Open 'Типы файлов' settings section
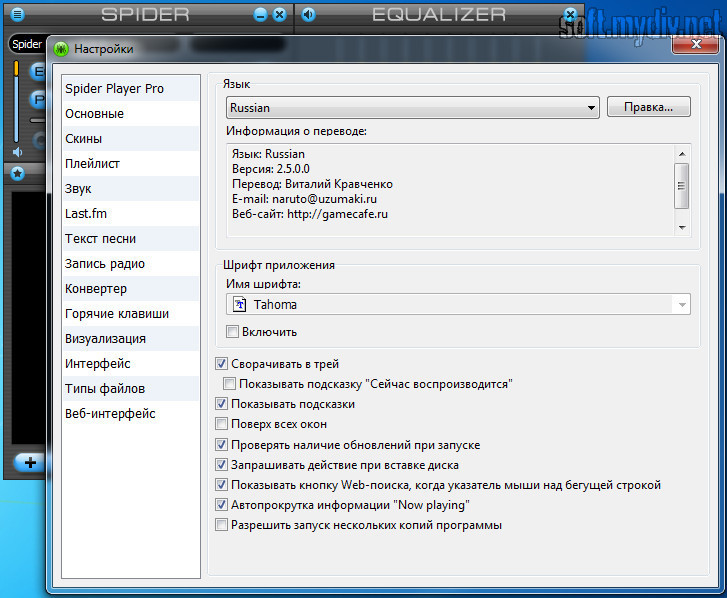This screenshot has width=727, height=598. click(131, 389)
